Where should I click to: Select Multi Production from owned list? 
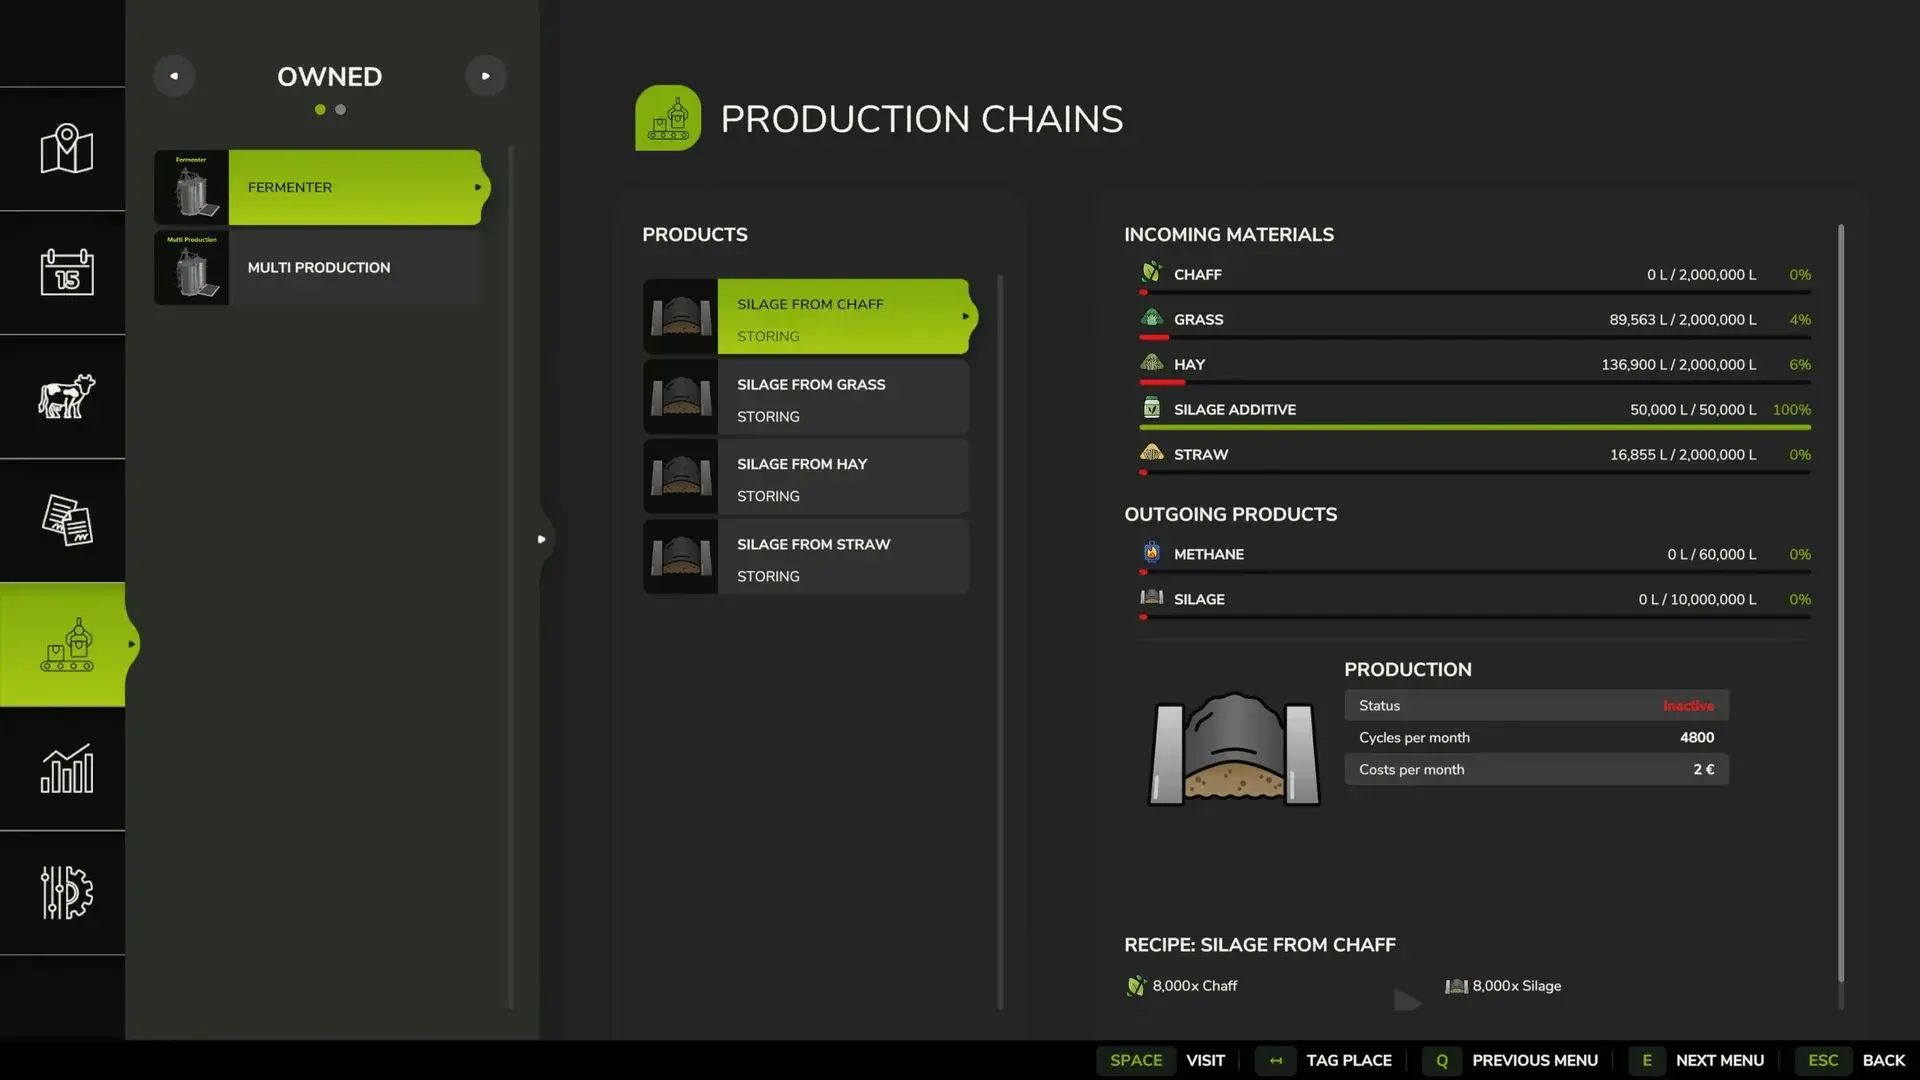click(x=318, y=268)
